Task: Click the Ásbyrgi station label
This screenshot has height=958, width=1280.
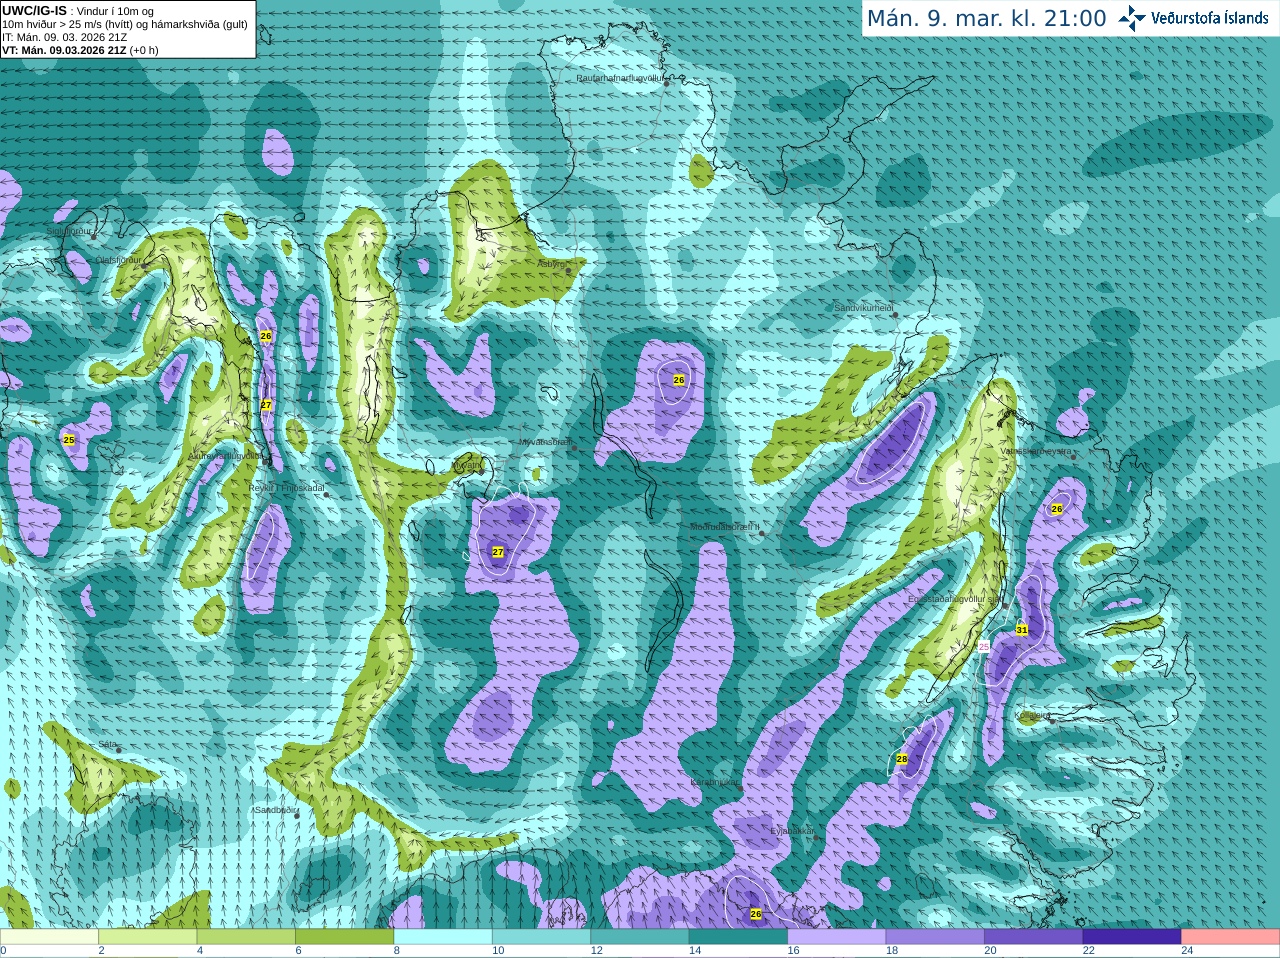Action: pyautogui.click(x=551, y=264)
